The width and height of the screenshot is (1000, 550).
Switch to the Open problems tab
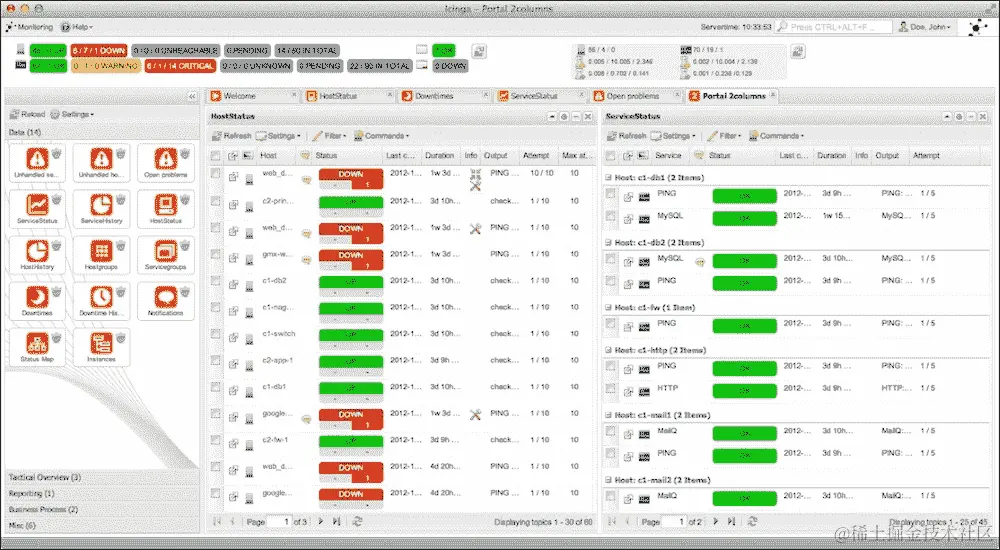pyautogui.click(x=636, y=96)
